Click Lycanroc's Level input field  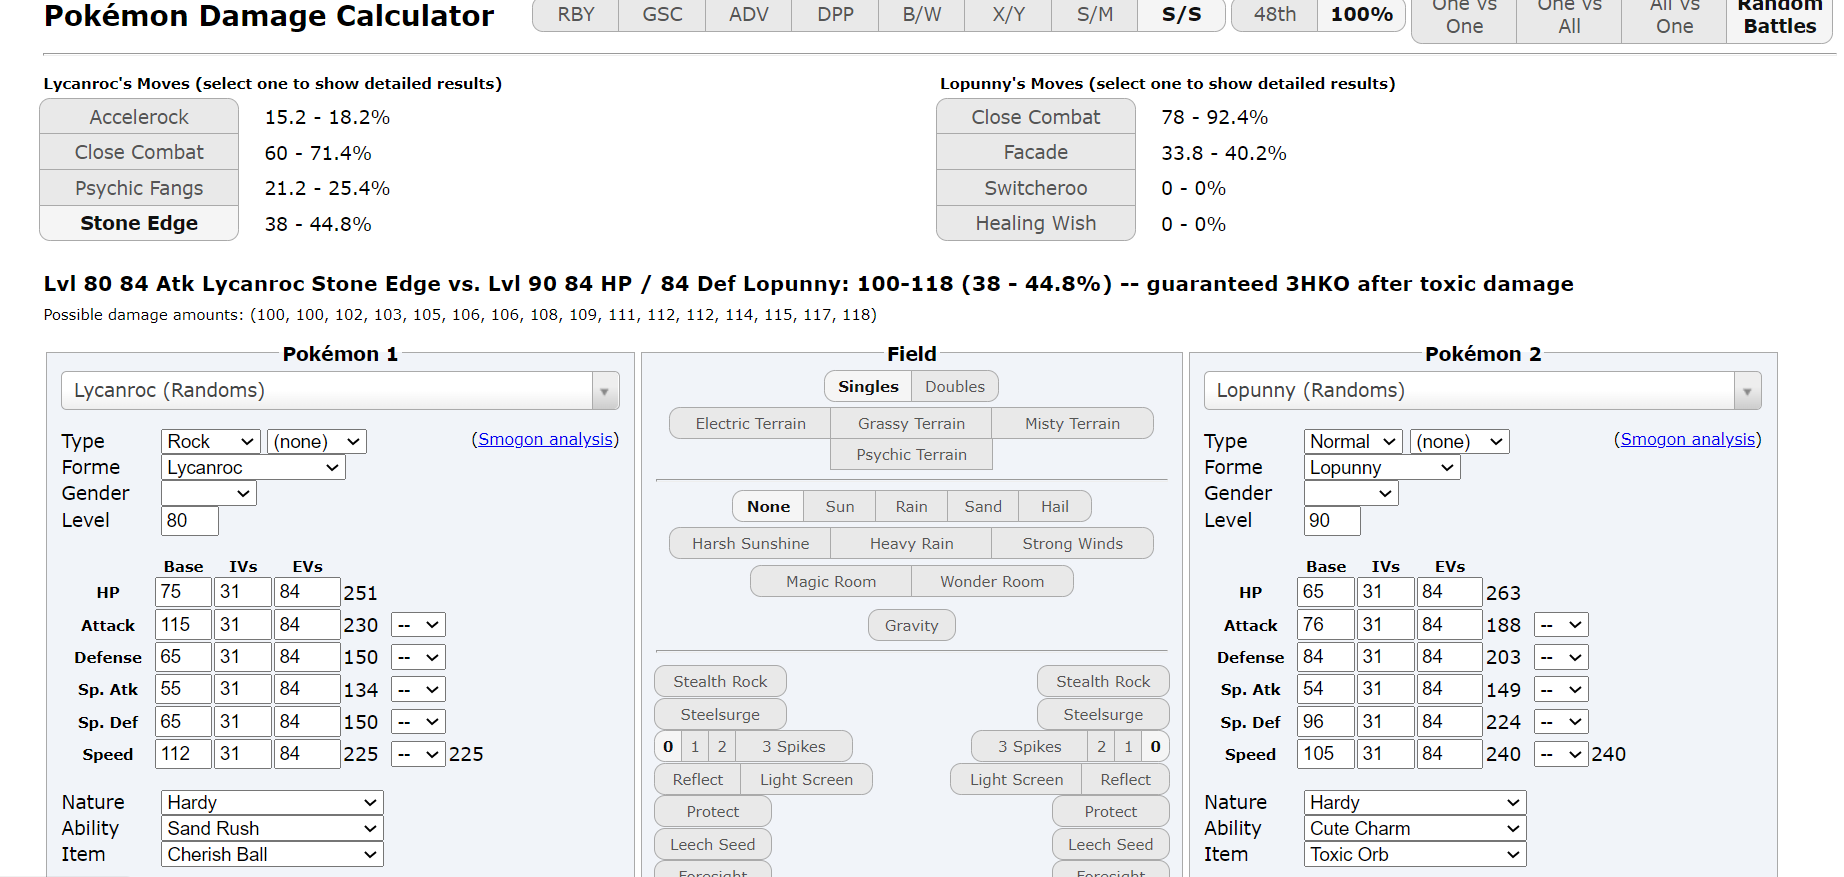[x=190, y=520]
